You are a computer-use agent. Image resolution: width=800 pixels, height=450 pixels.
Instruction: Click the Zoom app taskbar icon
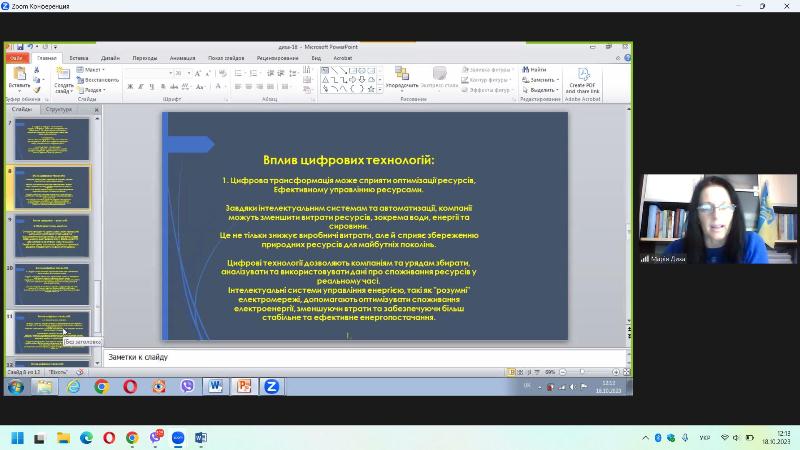179,437
